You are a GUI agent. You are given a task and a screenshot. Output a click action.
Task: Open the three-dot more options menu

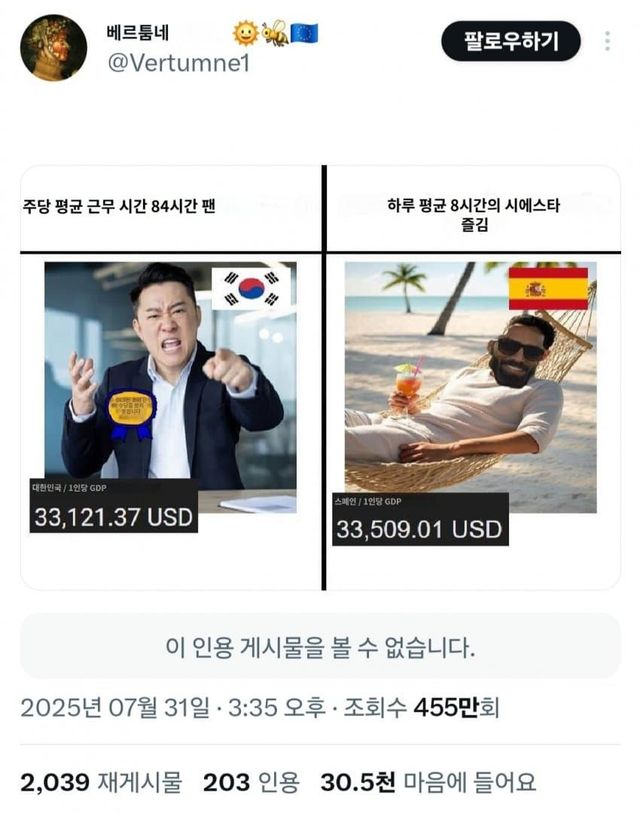pos(607,41)
